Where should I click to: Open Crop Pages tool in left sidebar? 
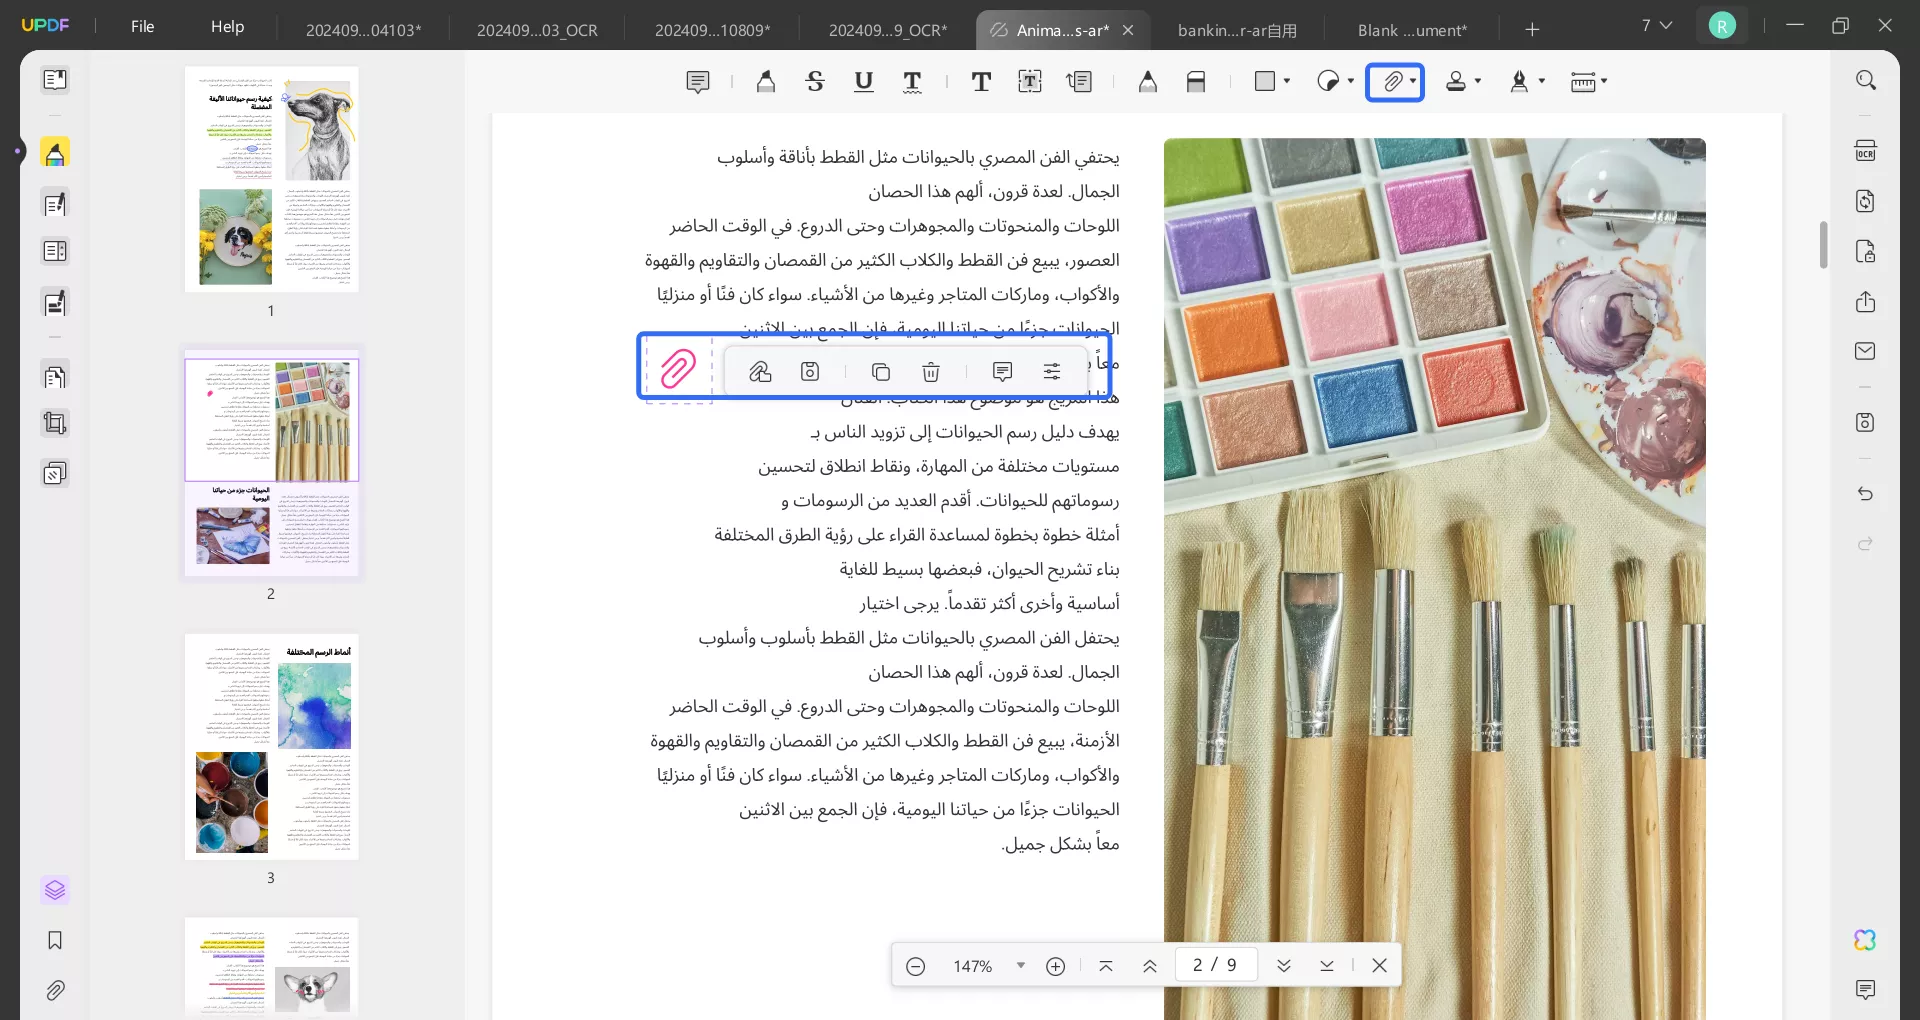tap(55, 424)
